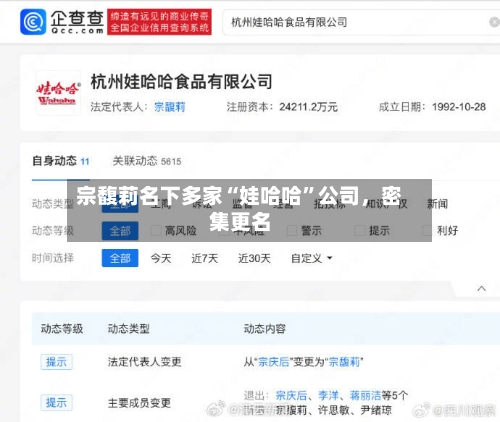Open 宗庆后 link in the 退出 member list
Screen dimensions: 500x422
pos(291,396)
